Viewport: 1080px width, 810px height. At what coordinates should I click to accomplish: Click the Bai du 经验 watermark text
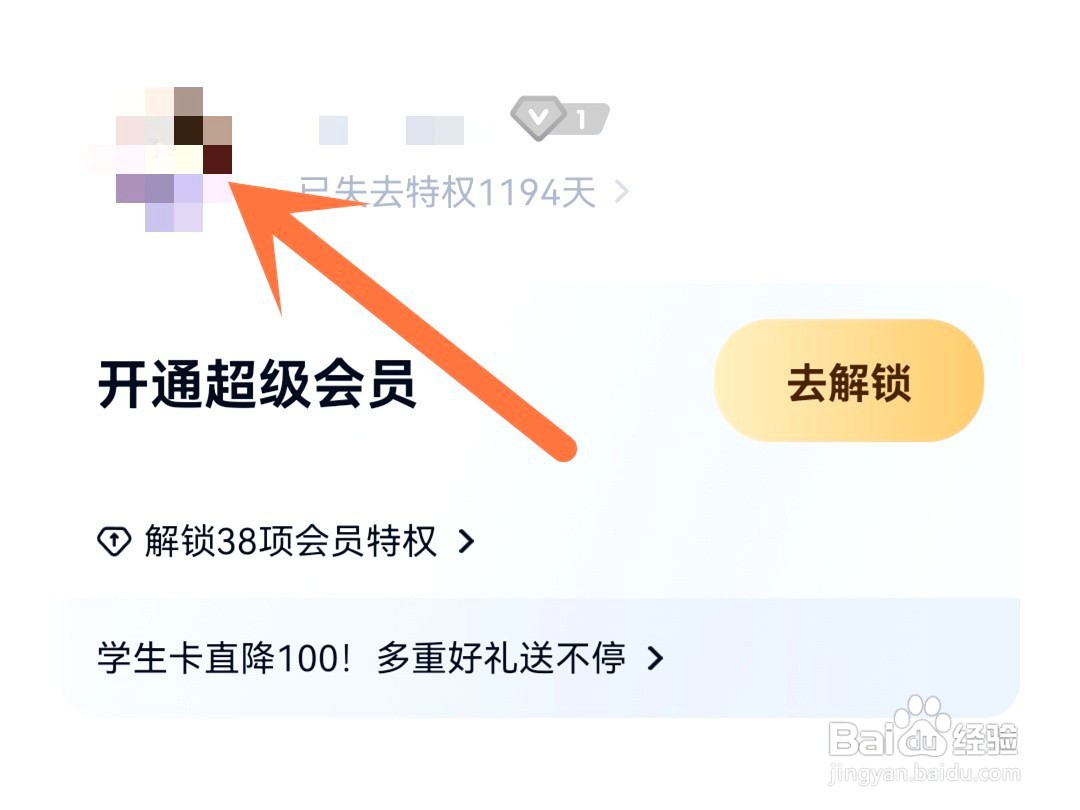click(923, 740)
